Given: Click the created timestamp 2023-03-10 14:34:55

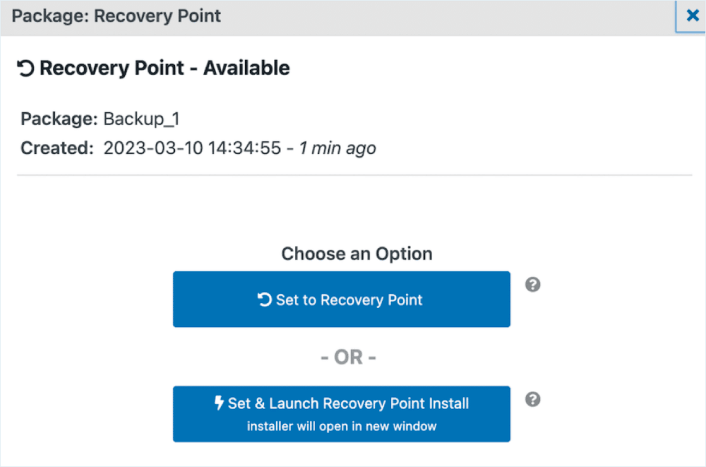Looking at the screenshot, I should 192,148.
